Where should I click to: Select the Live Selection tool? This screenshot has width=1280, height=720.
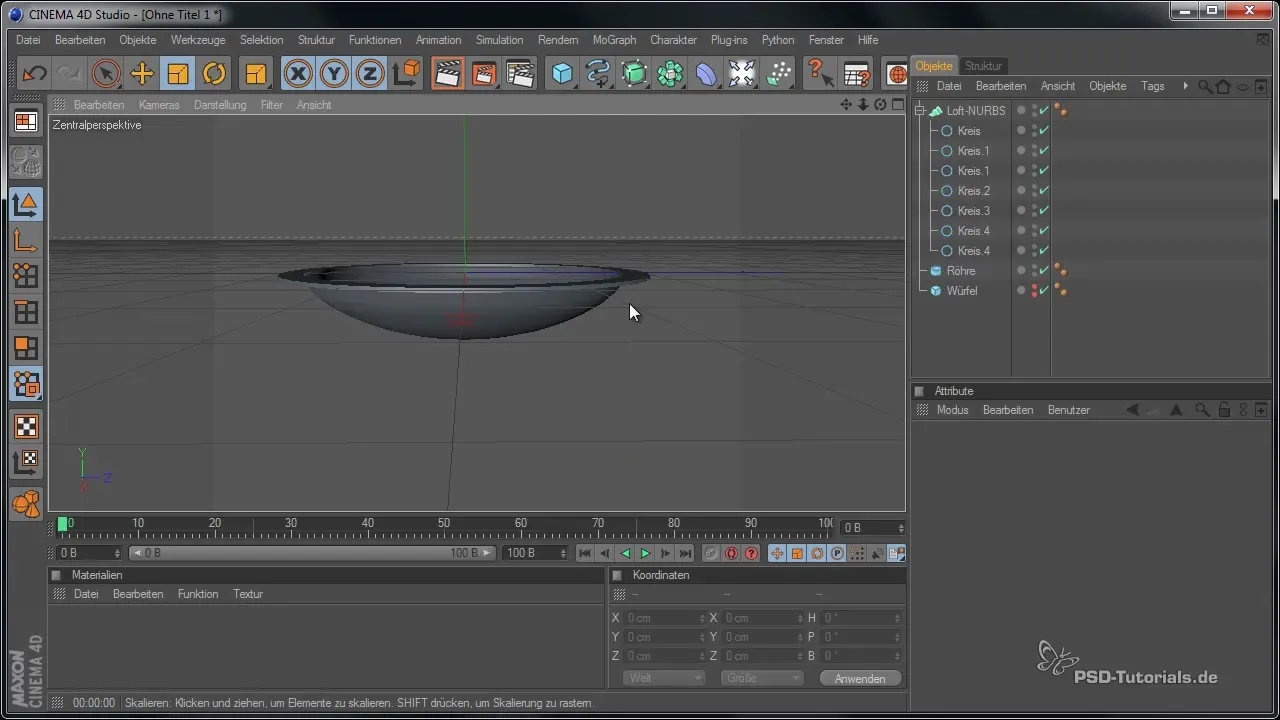coord(106,73)
